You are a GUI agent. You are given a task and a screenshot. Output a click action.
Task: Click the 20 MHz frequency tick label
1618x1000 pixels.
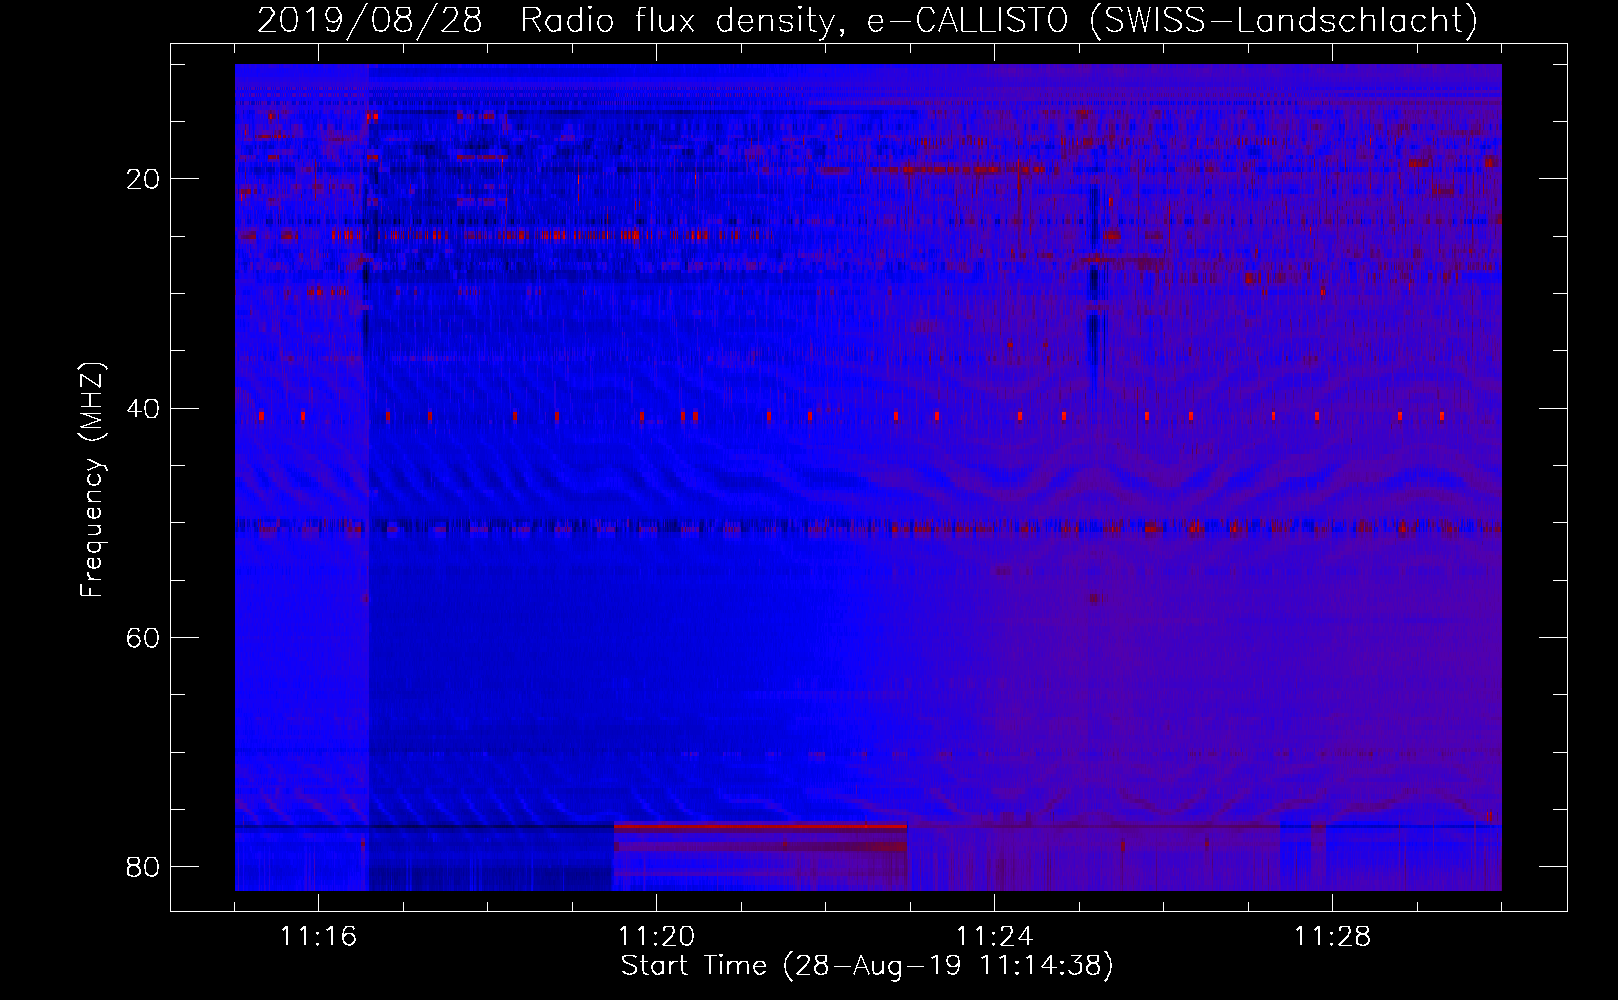[x=143, y=179]
